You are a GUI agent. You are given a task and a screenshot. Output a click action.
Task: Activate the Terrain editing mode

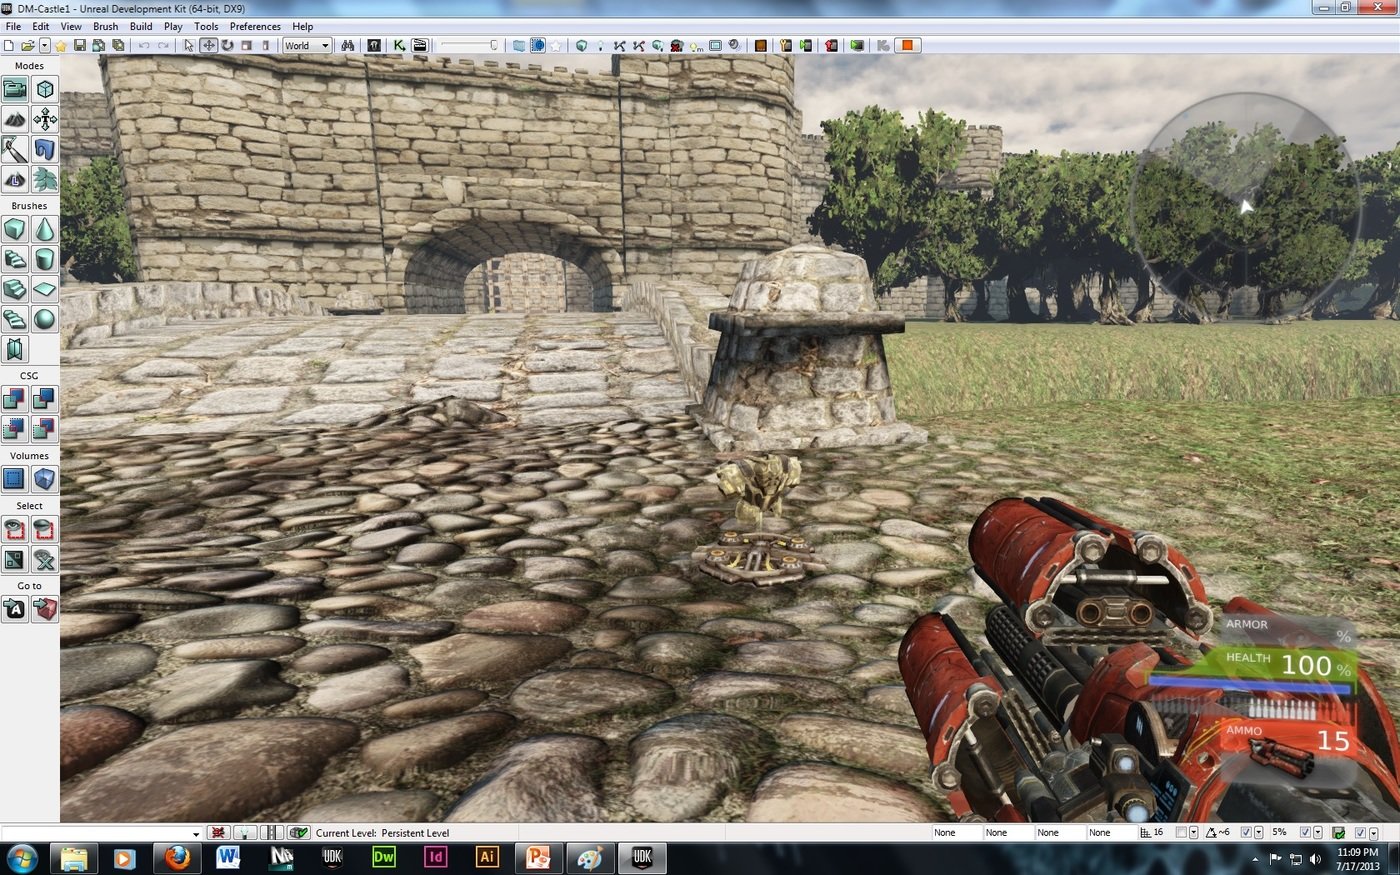coord(15,120)
